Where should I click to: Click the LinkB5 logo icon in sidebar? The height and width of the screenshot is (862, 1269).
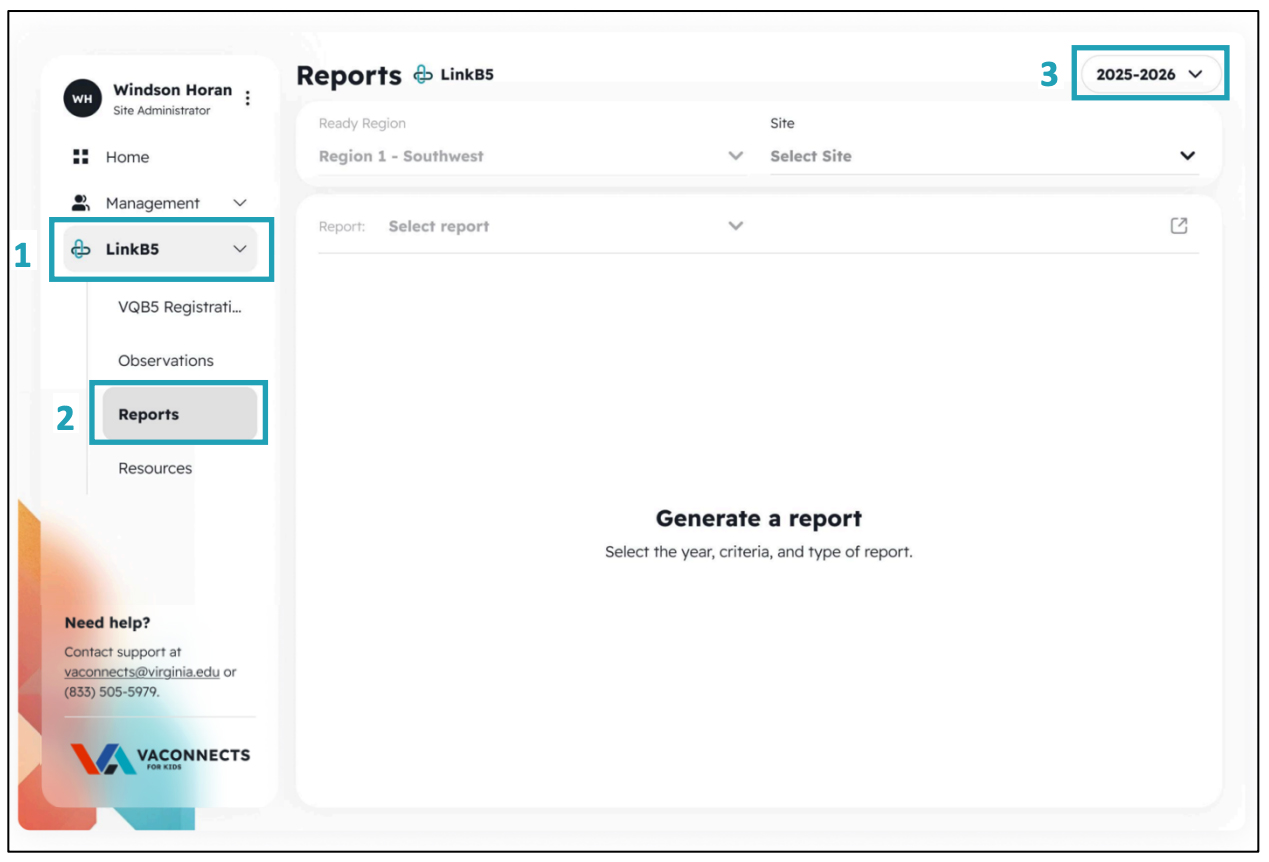[81, 249]
